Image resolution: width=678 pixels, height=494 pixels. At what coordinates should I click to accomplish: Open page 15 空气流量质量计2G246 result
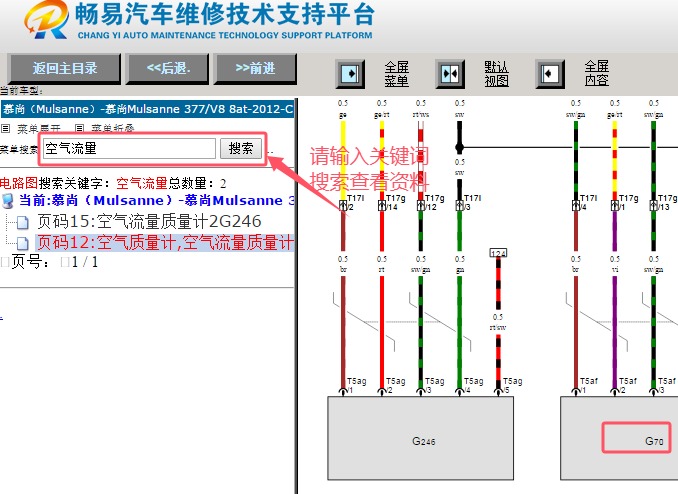coord(149,221)
